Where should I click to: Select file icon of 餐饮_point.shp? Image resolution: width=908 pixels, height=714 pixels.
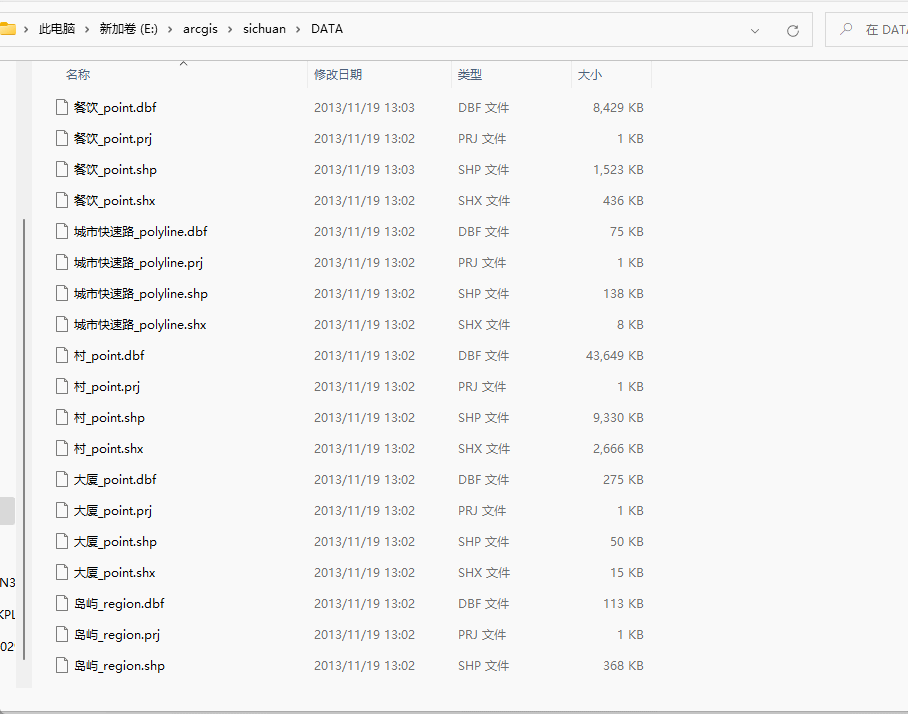pyautogui.click(x=62, y=169)
